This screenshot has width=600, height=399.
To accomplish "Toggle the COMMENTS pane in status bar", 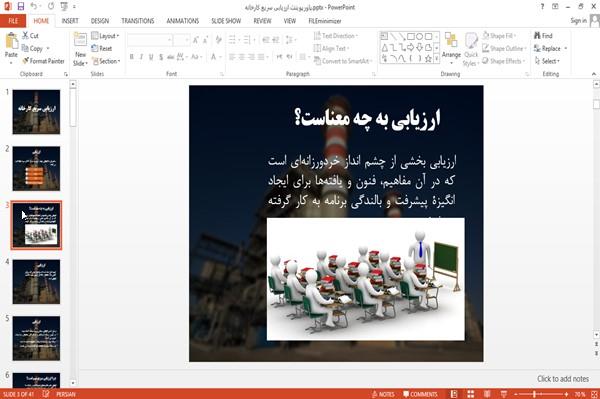I will tap(420, 394).
